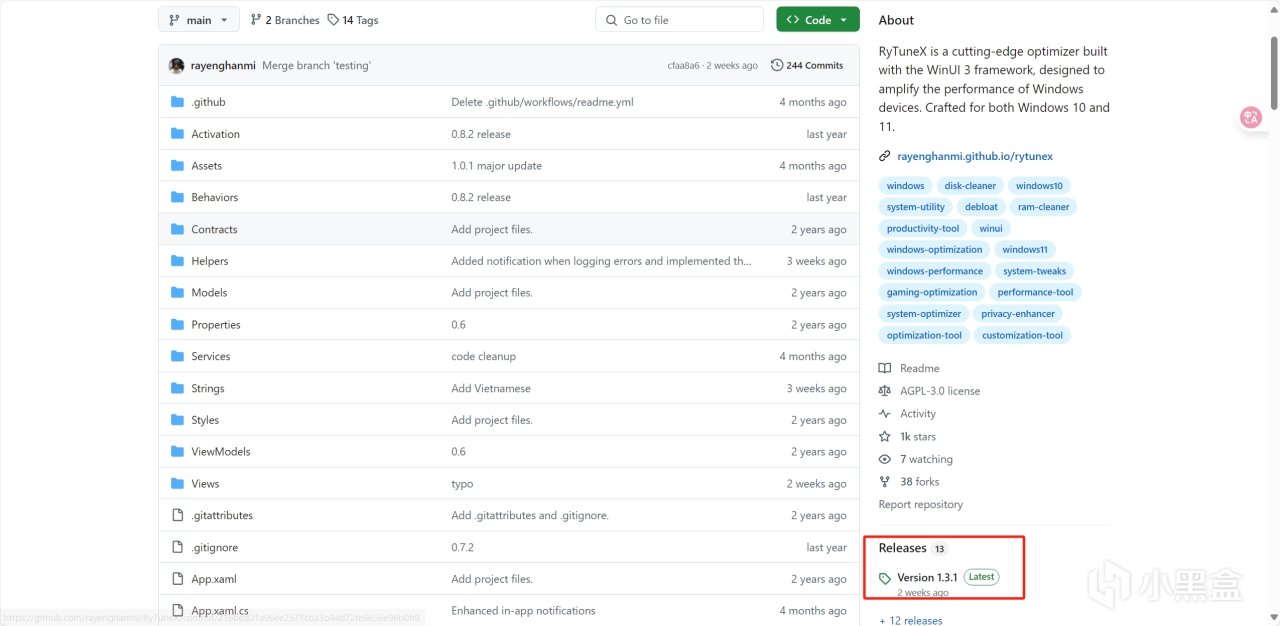The height and width of the screenshot is (626, 1280).
Task: View the 38 forks fork icon
Action: click(x=884, y=482)
